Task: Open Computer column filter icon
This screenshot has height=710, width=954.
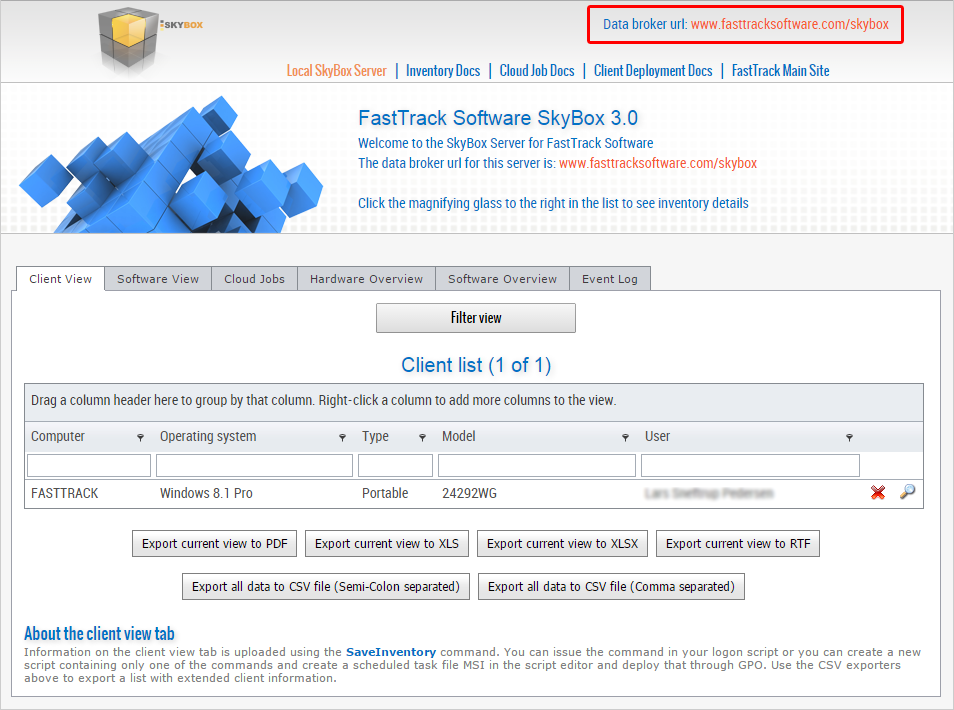Action: click(x=141, y=437)
